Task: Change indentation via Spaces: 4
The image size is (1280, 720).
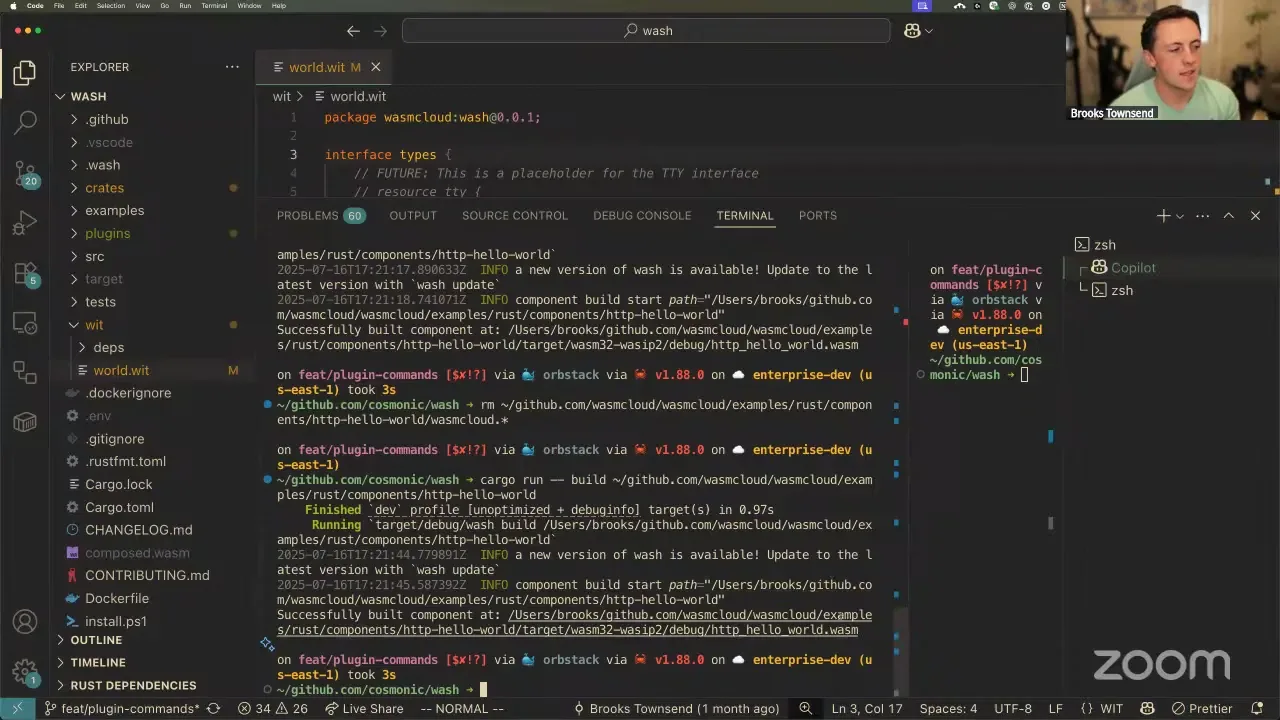Action: pos(948,709)
